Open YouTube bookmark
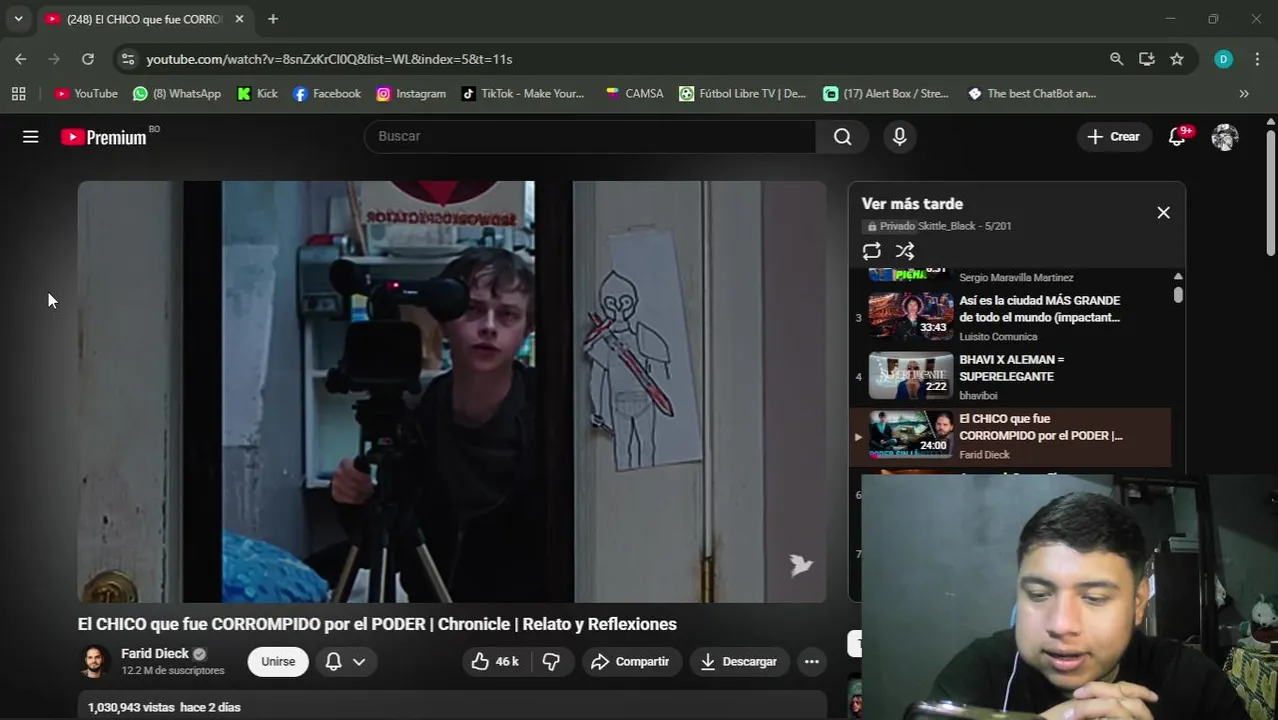 coord(86,93)
